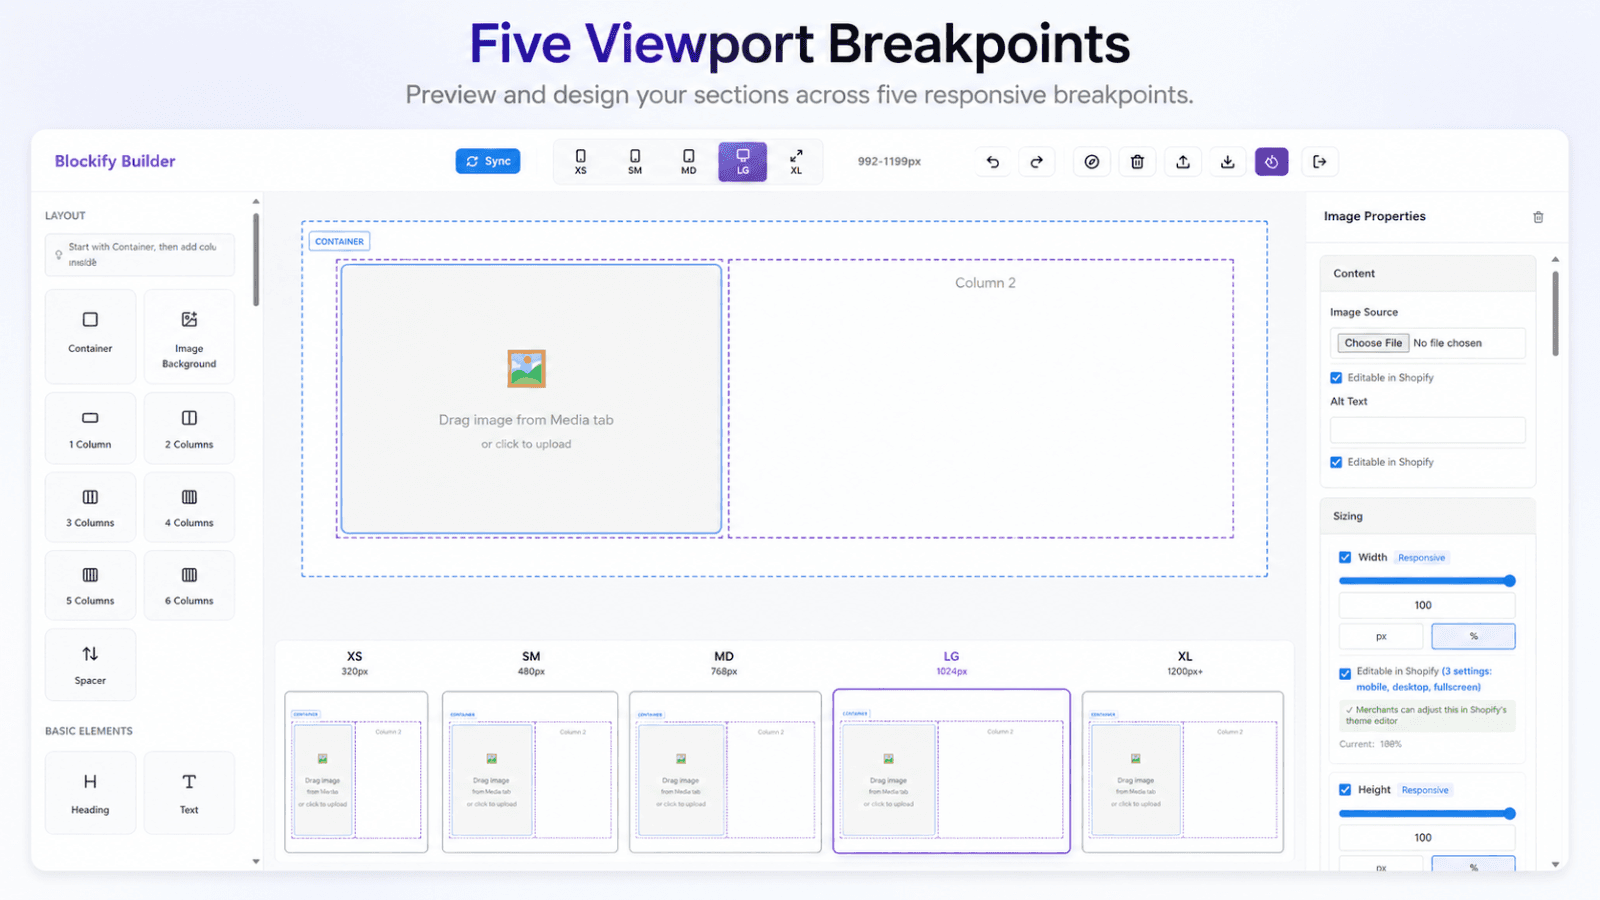Click the Sync button
Viewport: 1600px width, 900px height.
(488, 161)
